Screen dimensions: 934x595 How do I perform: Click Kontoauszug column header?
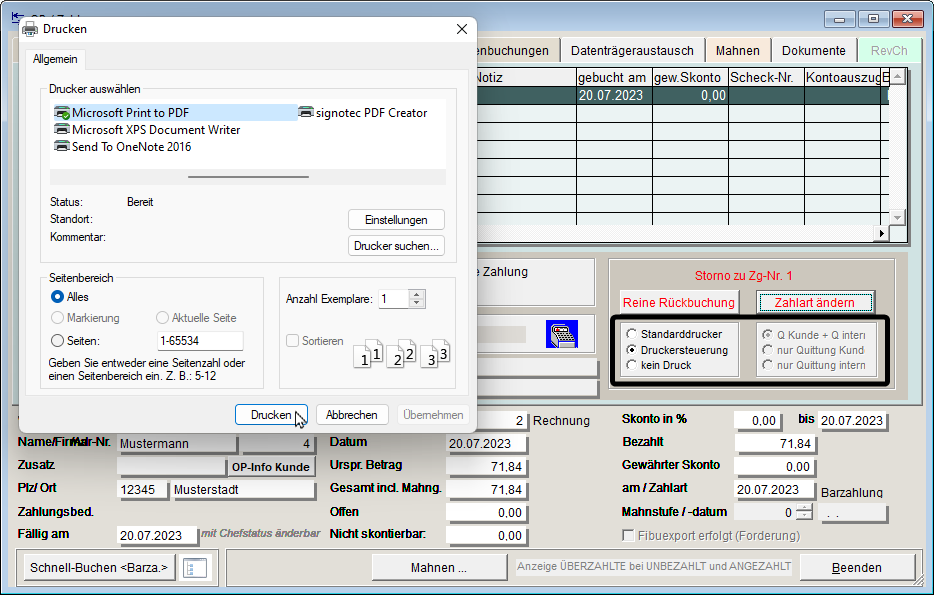pos(843,77)
